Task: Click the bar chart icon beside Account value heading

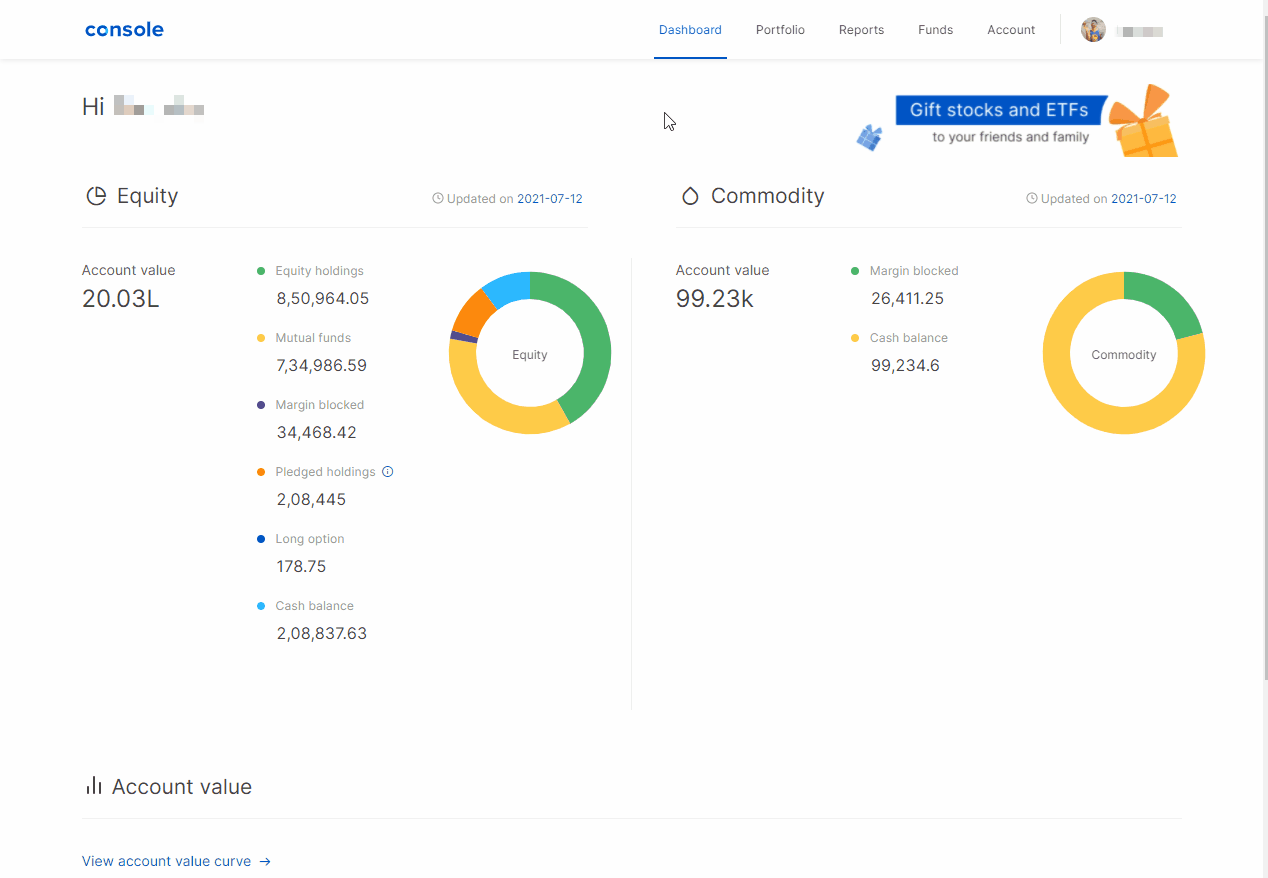Action: click(93, 786)
